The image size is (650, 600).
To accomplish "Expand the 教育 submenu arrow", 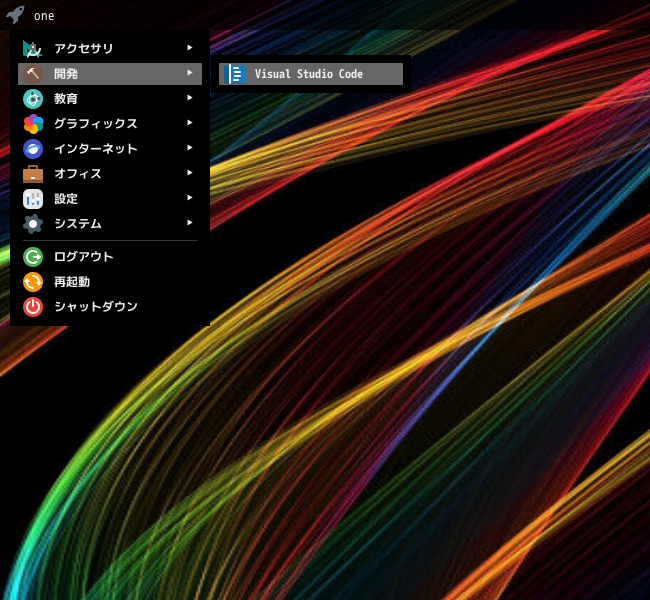I will tap(189, 97).
